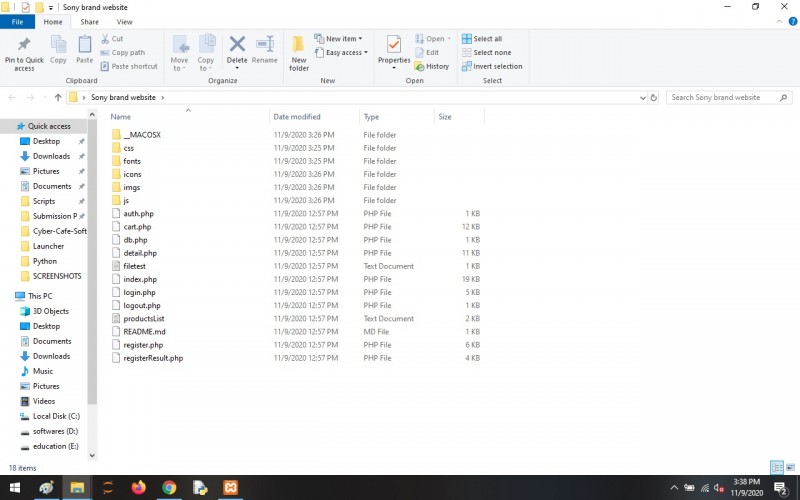Open Firefox from the taskbar
The image size is (800, 500).
point(138,488)
